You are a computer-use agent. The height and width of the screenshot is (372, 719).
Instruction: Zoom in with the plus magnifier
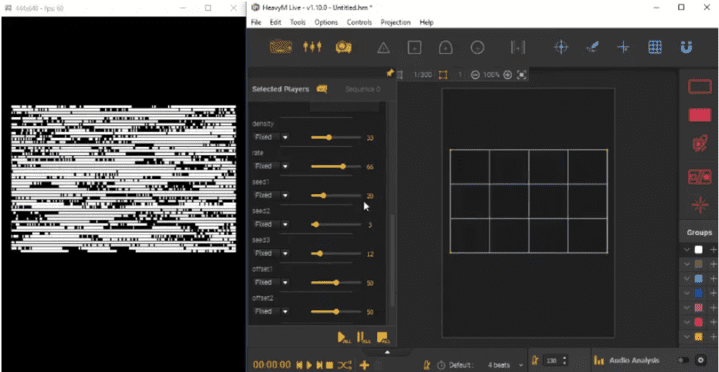(x=507, y=75)
